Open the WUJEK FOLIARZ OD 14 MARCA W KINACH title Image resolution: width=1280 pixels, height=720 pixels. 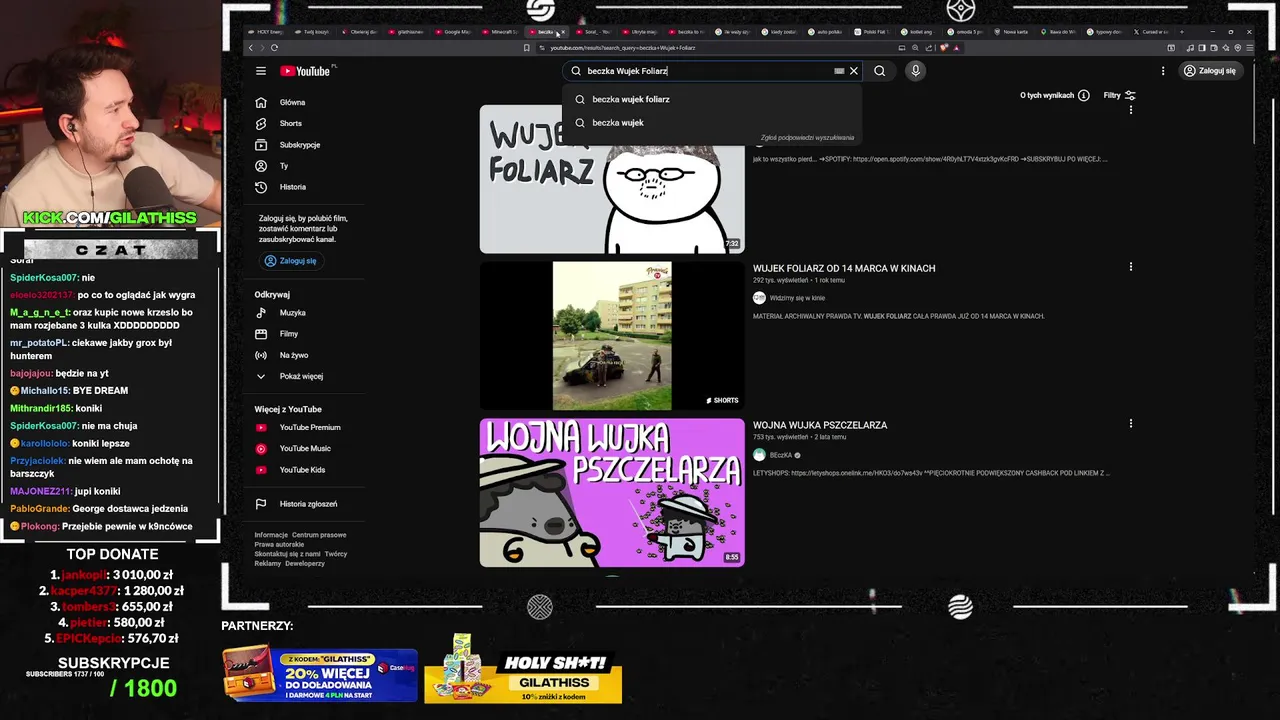tap(844, 268)
